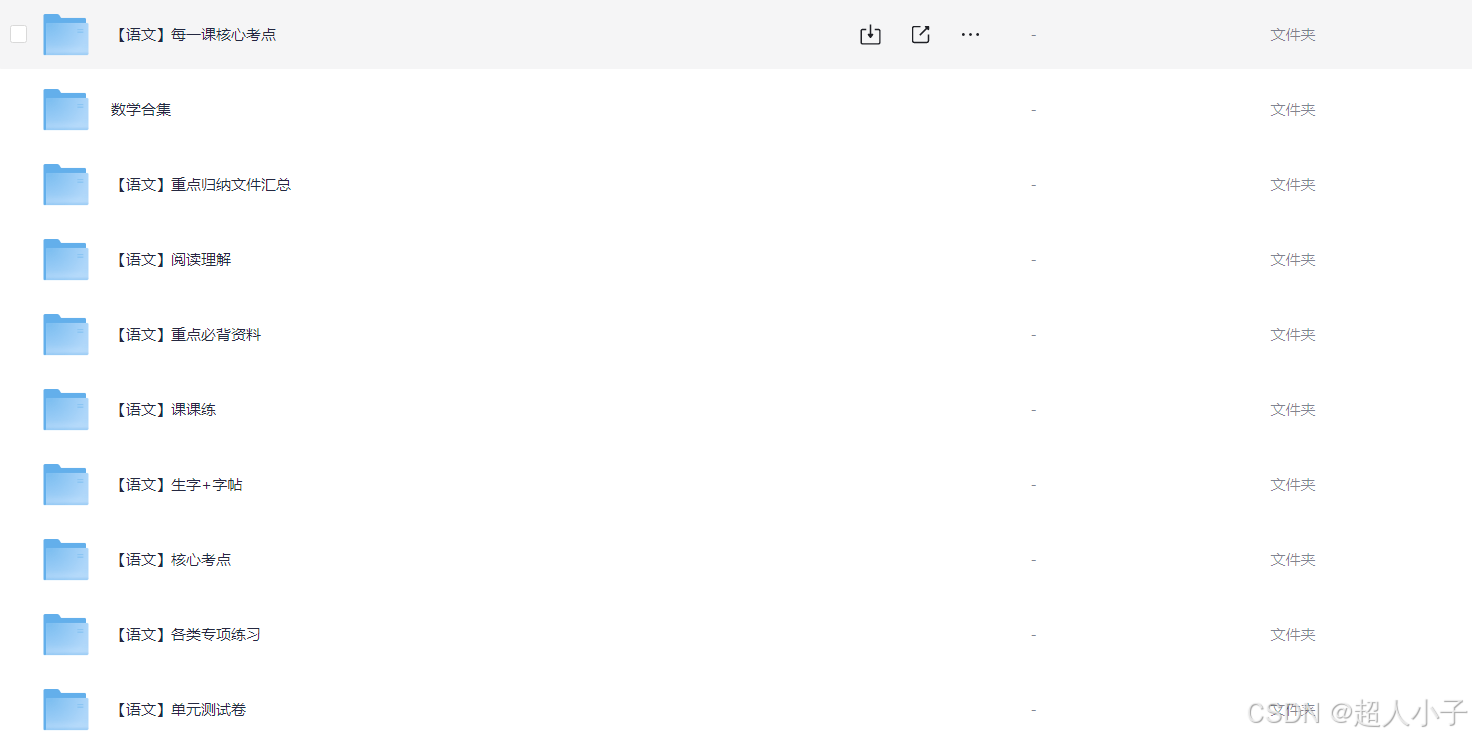Download the 【语文】每一课核心考点 folder
The height and width of the screenshot is (739, 1472).
pyautogui.click(x=870, y=35)
